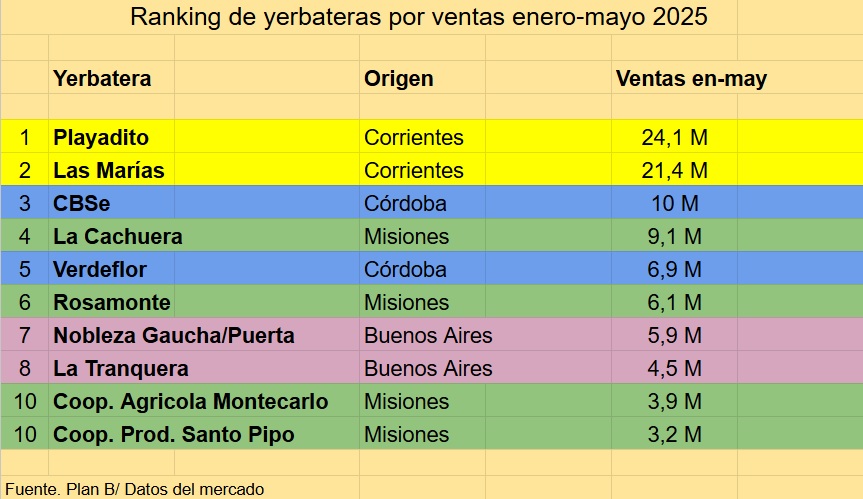The image size is (863, 499).
Task: Select the Playadito cell
Action: tap(101, 137)
